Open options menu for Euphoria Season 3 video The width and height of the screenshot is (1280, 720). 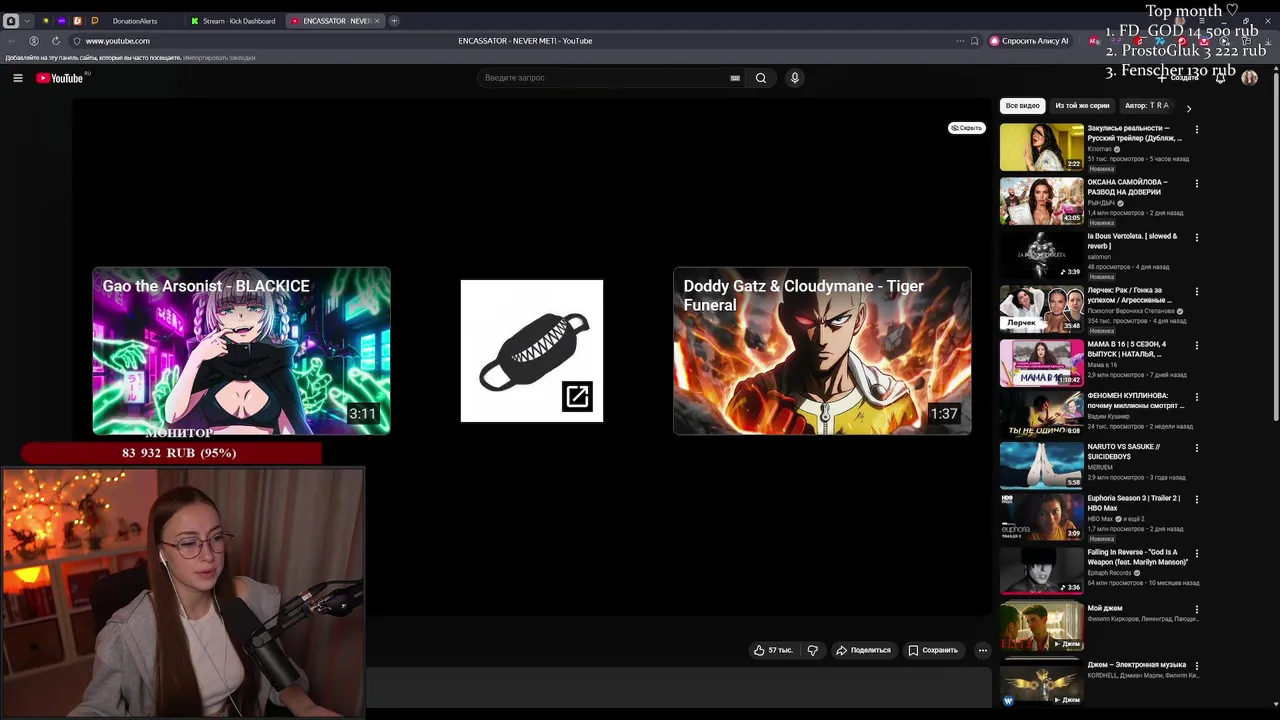pos(1196,499)
